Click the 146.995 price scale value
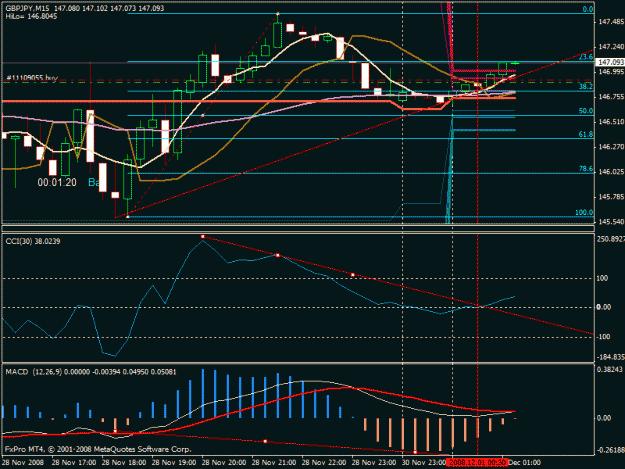Image resolution: width=625 pixels, height=469 pixels. pyautogui.click(x=611, y=72)
